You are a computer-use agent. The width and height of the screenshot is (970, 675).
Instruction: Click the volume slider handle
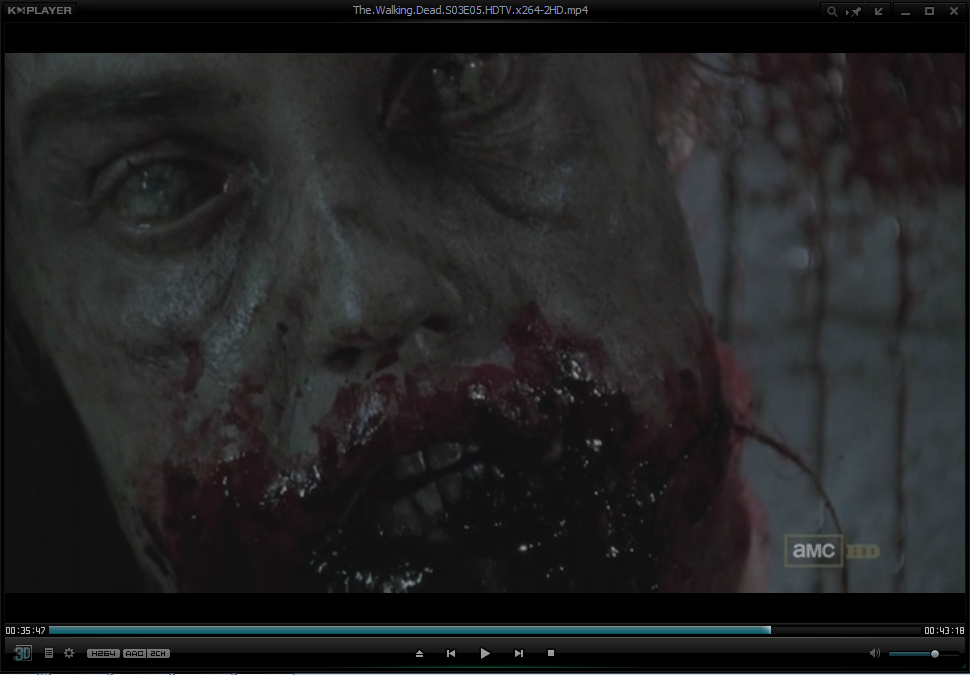pyautogui.click(x=935, y=653)
